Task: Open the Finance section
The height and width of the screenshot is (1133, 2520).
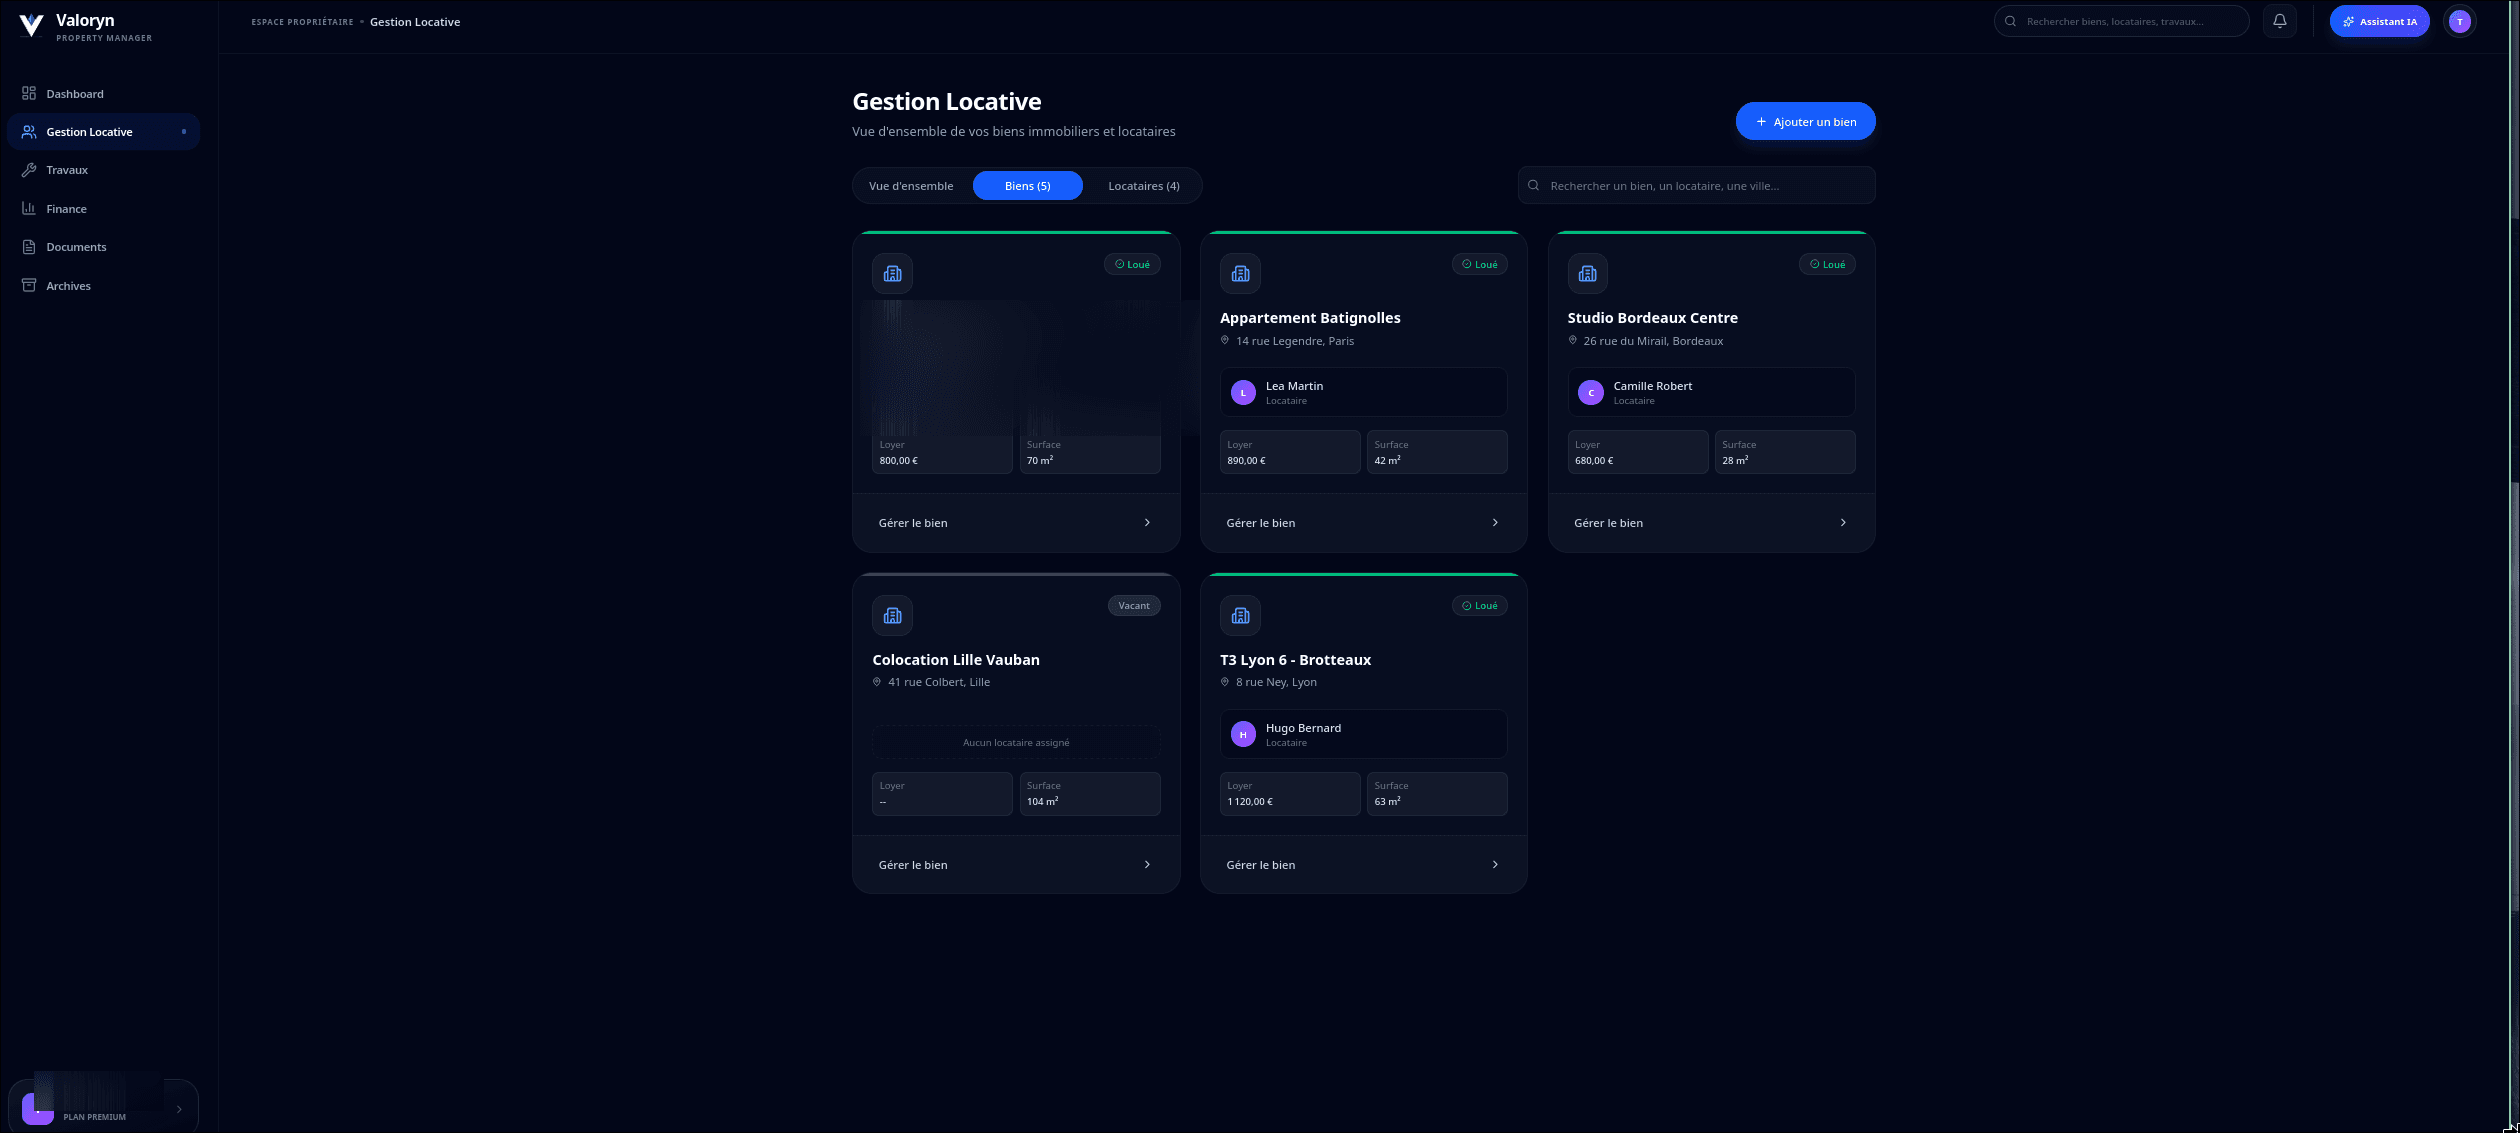Action: [x=66, y=208]
